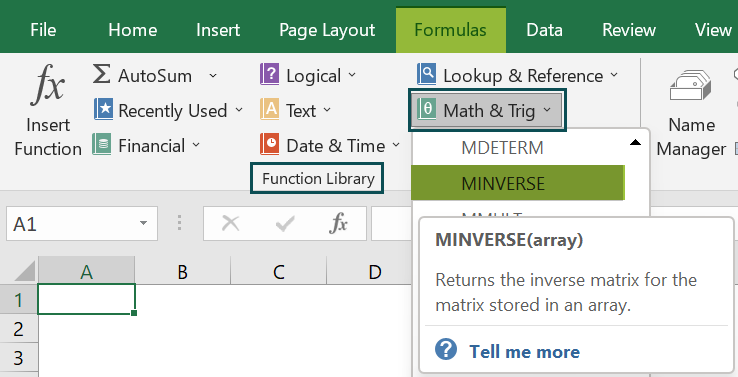Click the AutoSum sigma icon
The image size is (738, 377).
101,75
